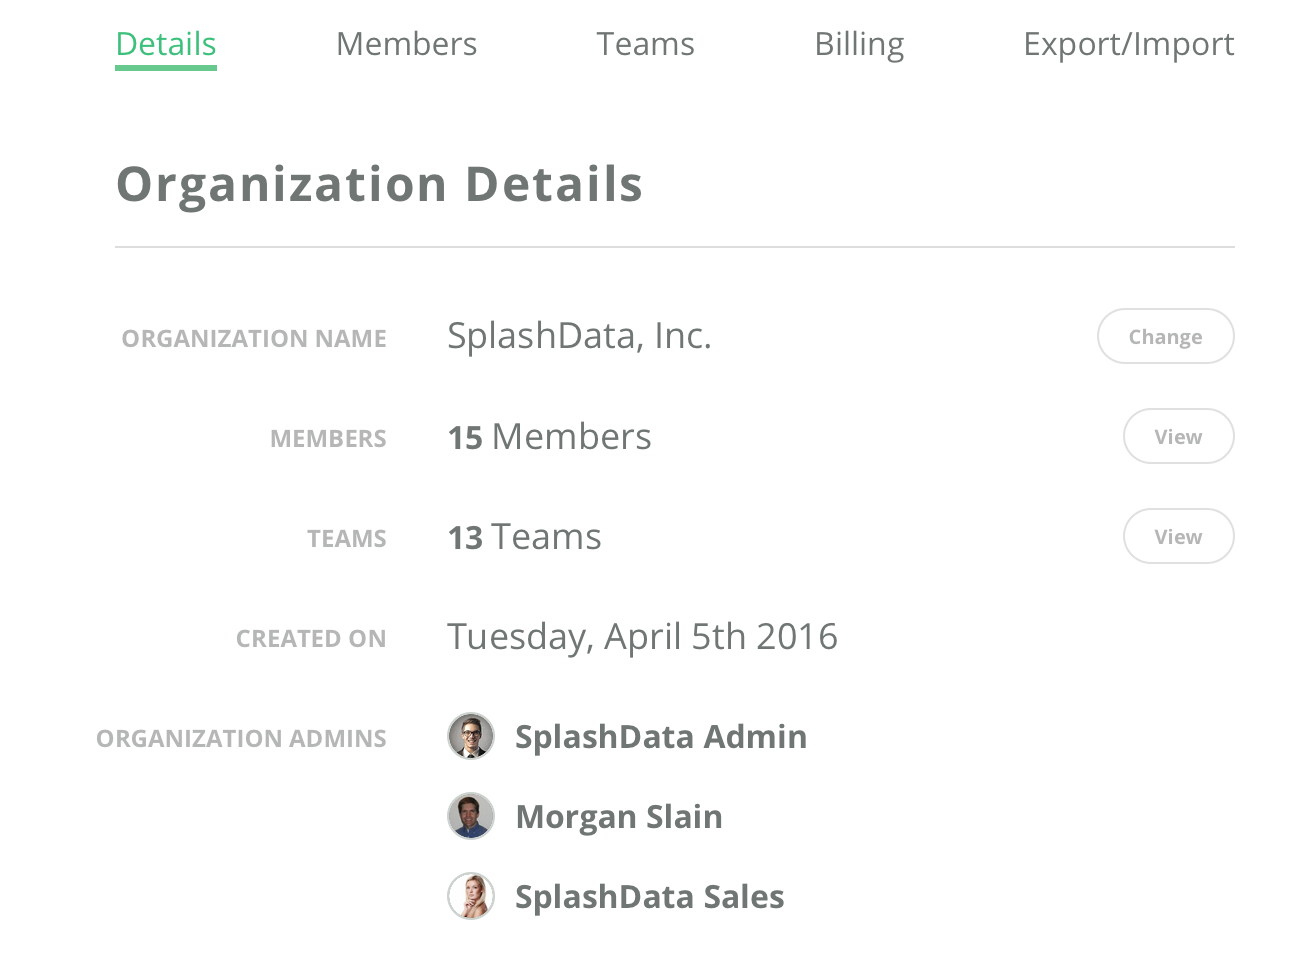Screen dimensions: 1316x978
Task: Switch to the Members tab
Action: (406, 44)
